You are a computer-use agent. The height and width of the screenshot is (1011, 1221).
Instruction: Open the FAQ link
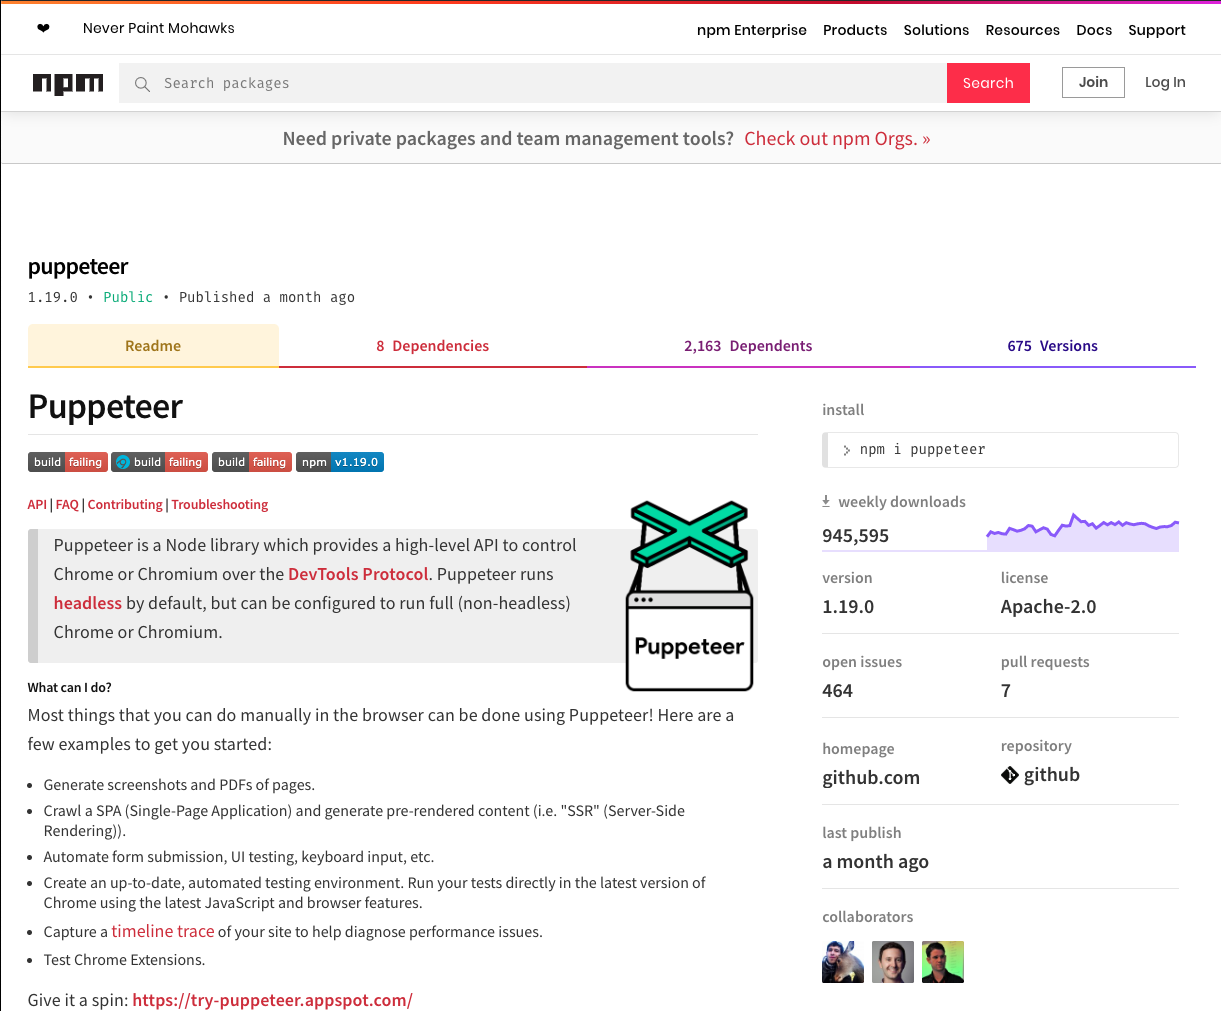67,505
